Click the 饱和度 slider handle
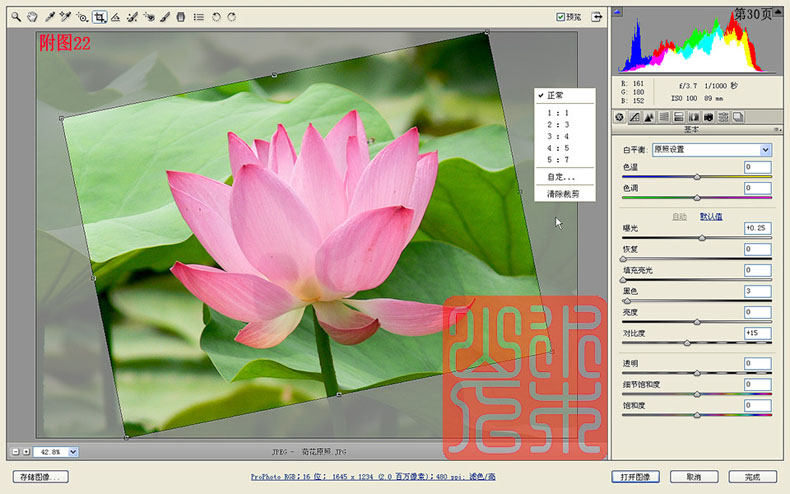Screen dimensions: 790x494 pos(697,415)
